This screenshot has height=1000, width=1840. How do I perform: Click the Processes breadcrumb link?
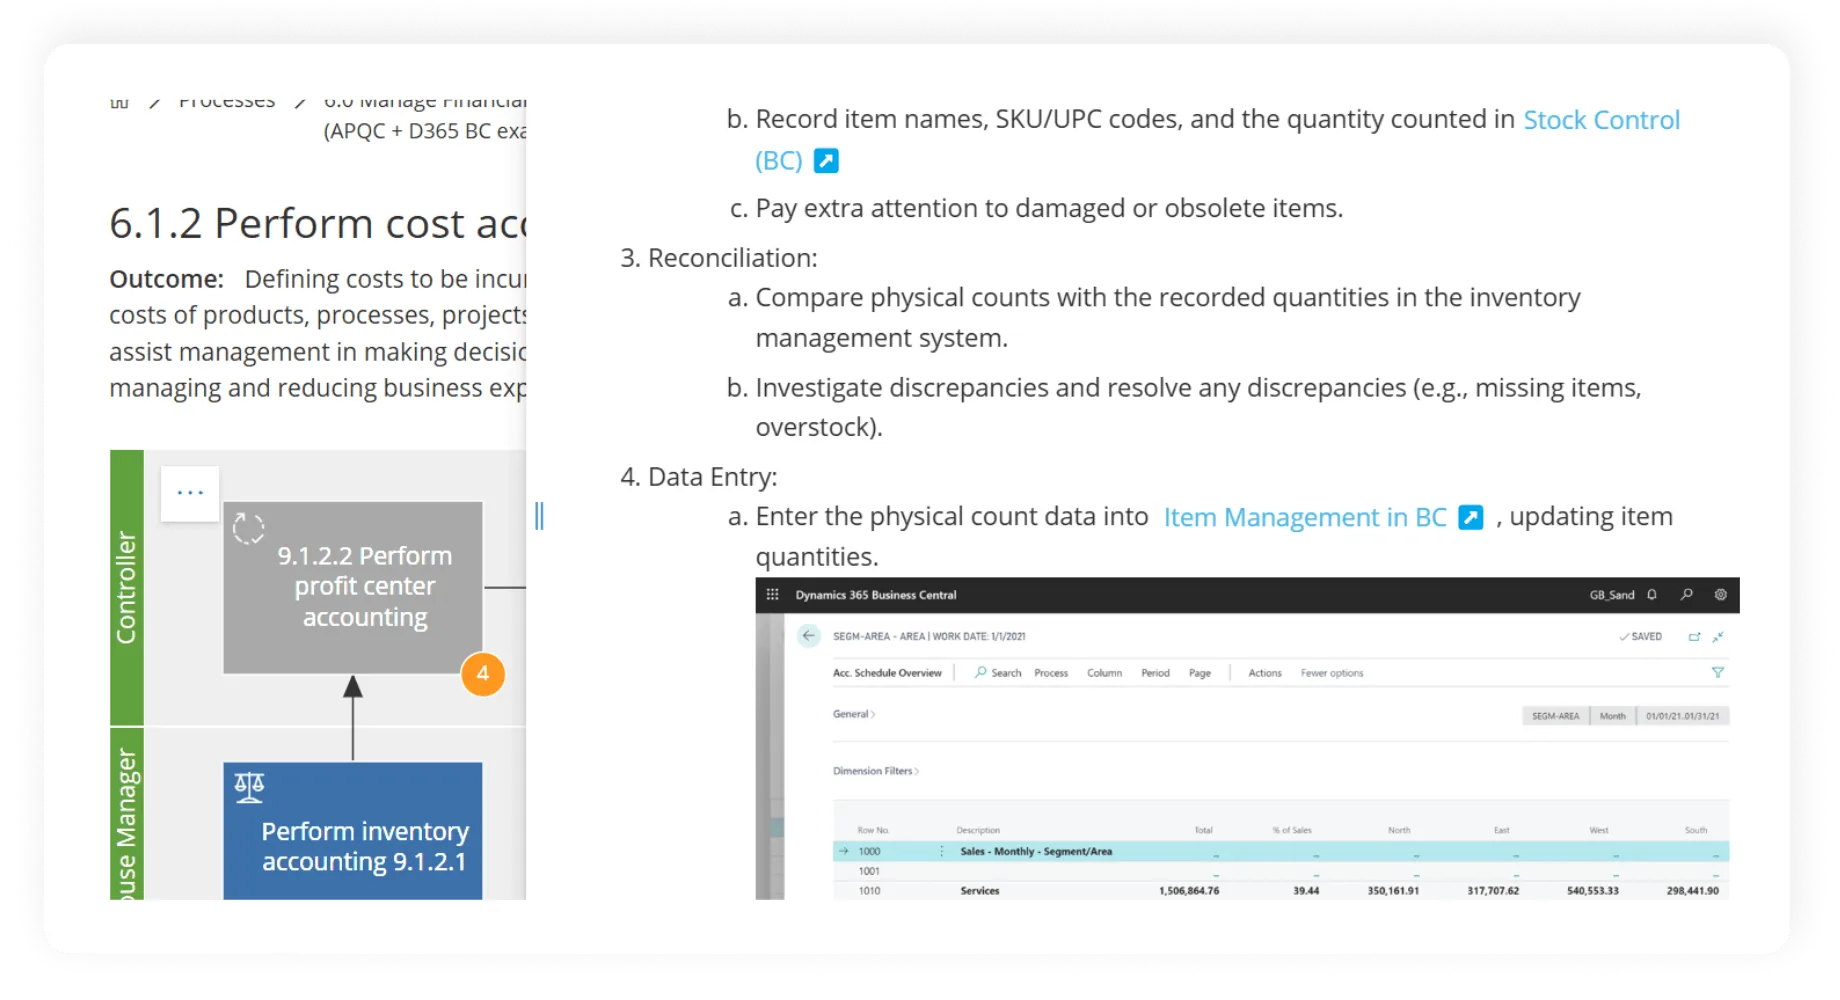227,101
